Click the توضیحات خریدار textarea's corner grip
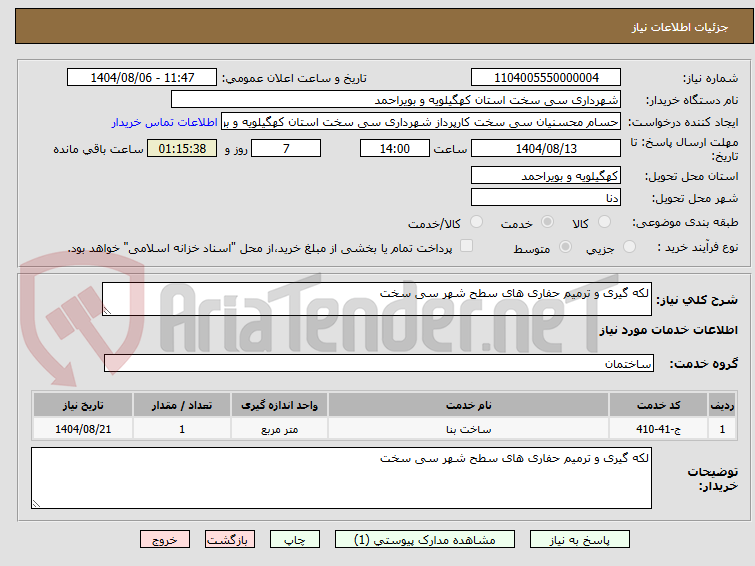 (x=37, y=503)
